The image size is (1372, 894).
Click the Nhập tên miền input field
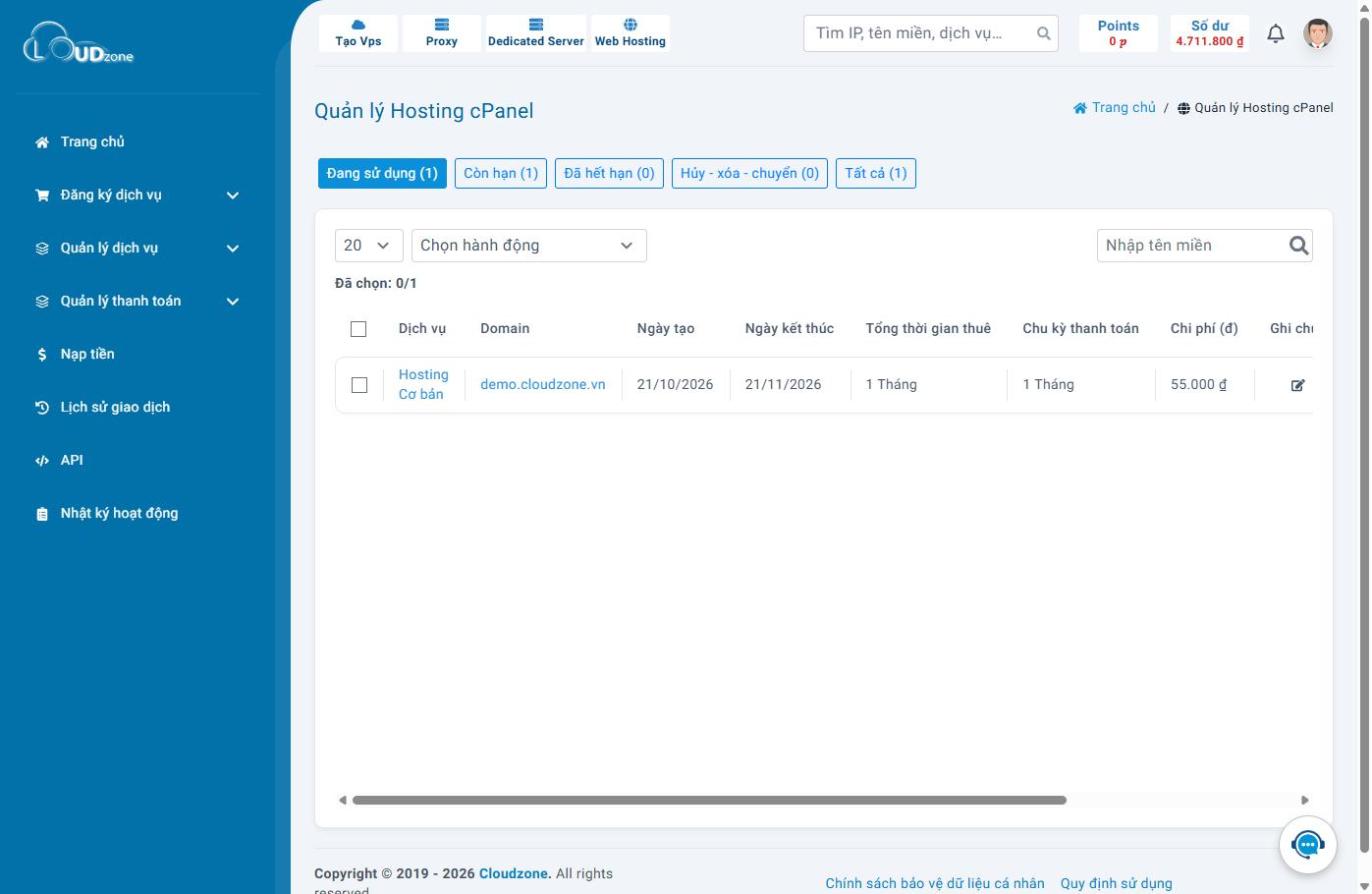click(x=1204, y=246)
